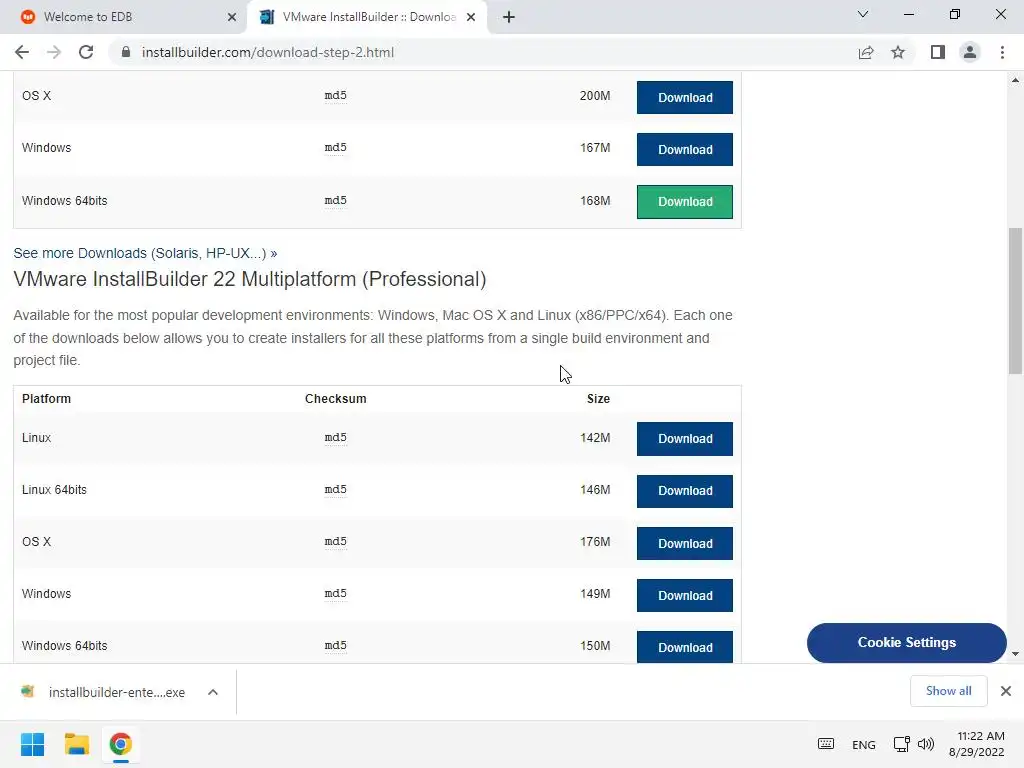Click the green Windows 64bits Download button
The width and height of the screenshot is (1024, 768).
[x=684, y=202]
